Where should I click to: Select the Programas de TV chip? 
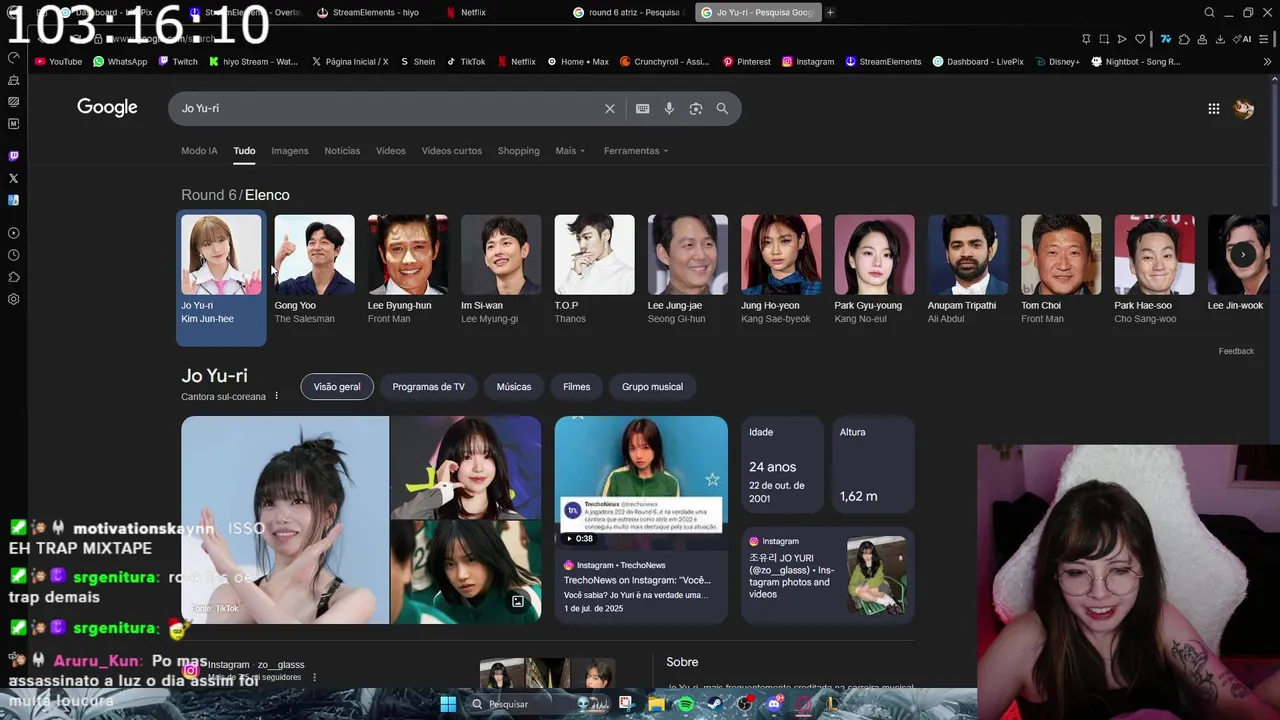pos(428,387)
